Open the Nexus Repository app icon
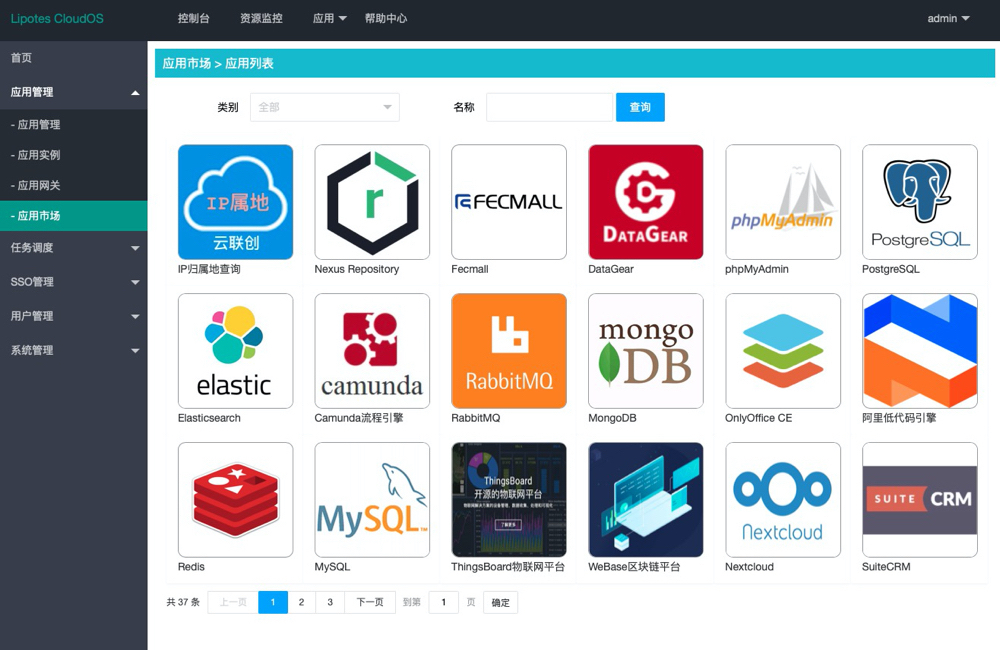1000x650 pixels. click(372, 202)
